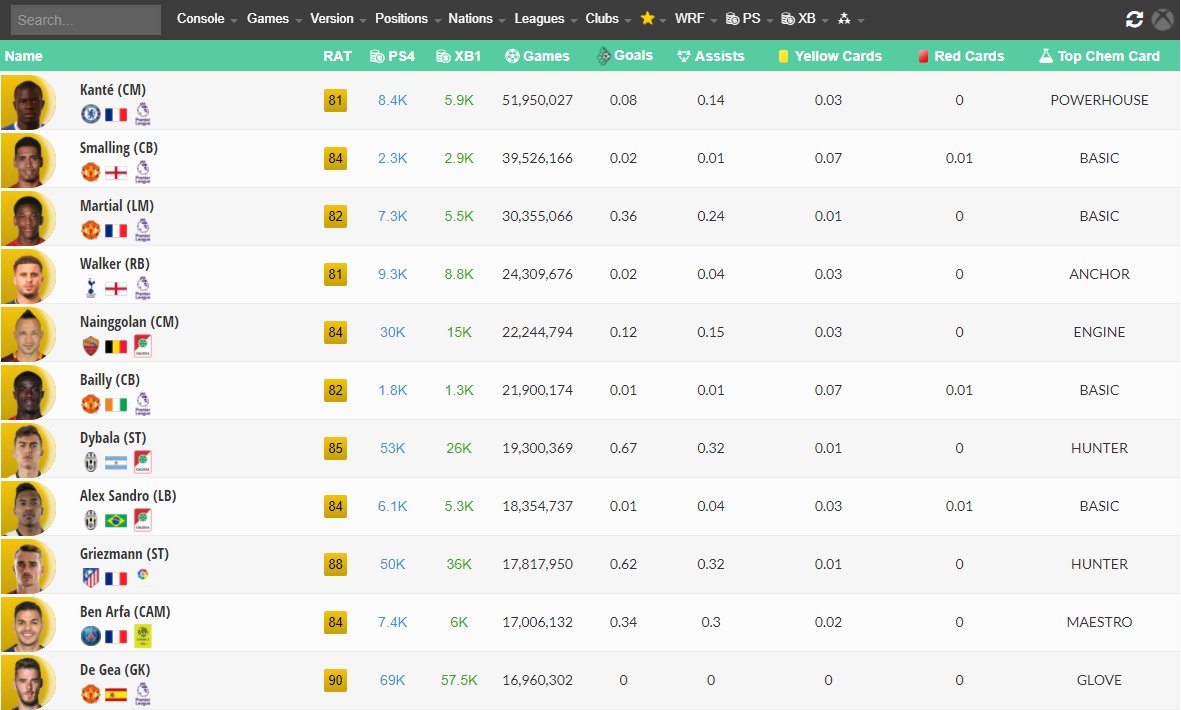Open De Gea (GK) player link
The image size is (1181, 710).
[115, 669]
